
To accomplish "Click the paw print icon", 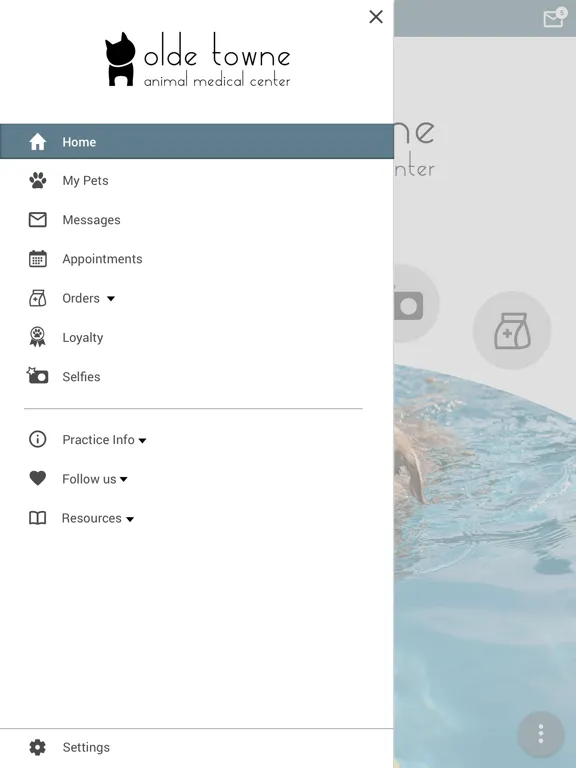I will tap(38, 181).
